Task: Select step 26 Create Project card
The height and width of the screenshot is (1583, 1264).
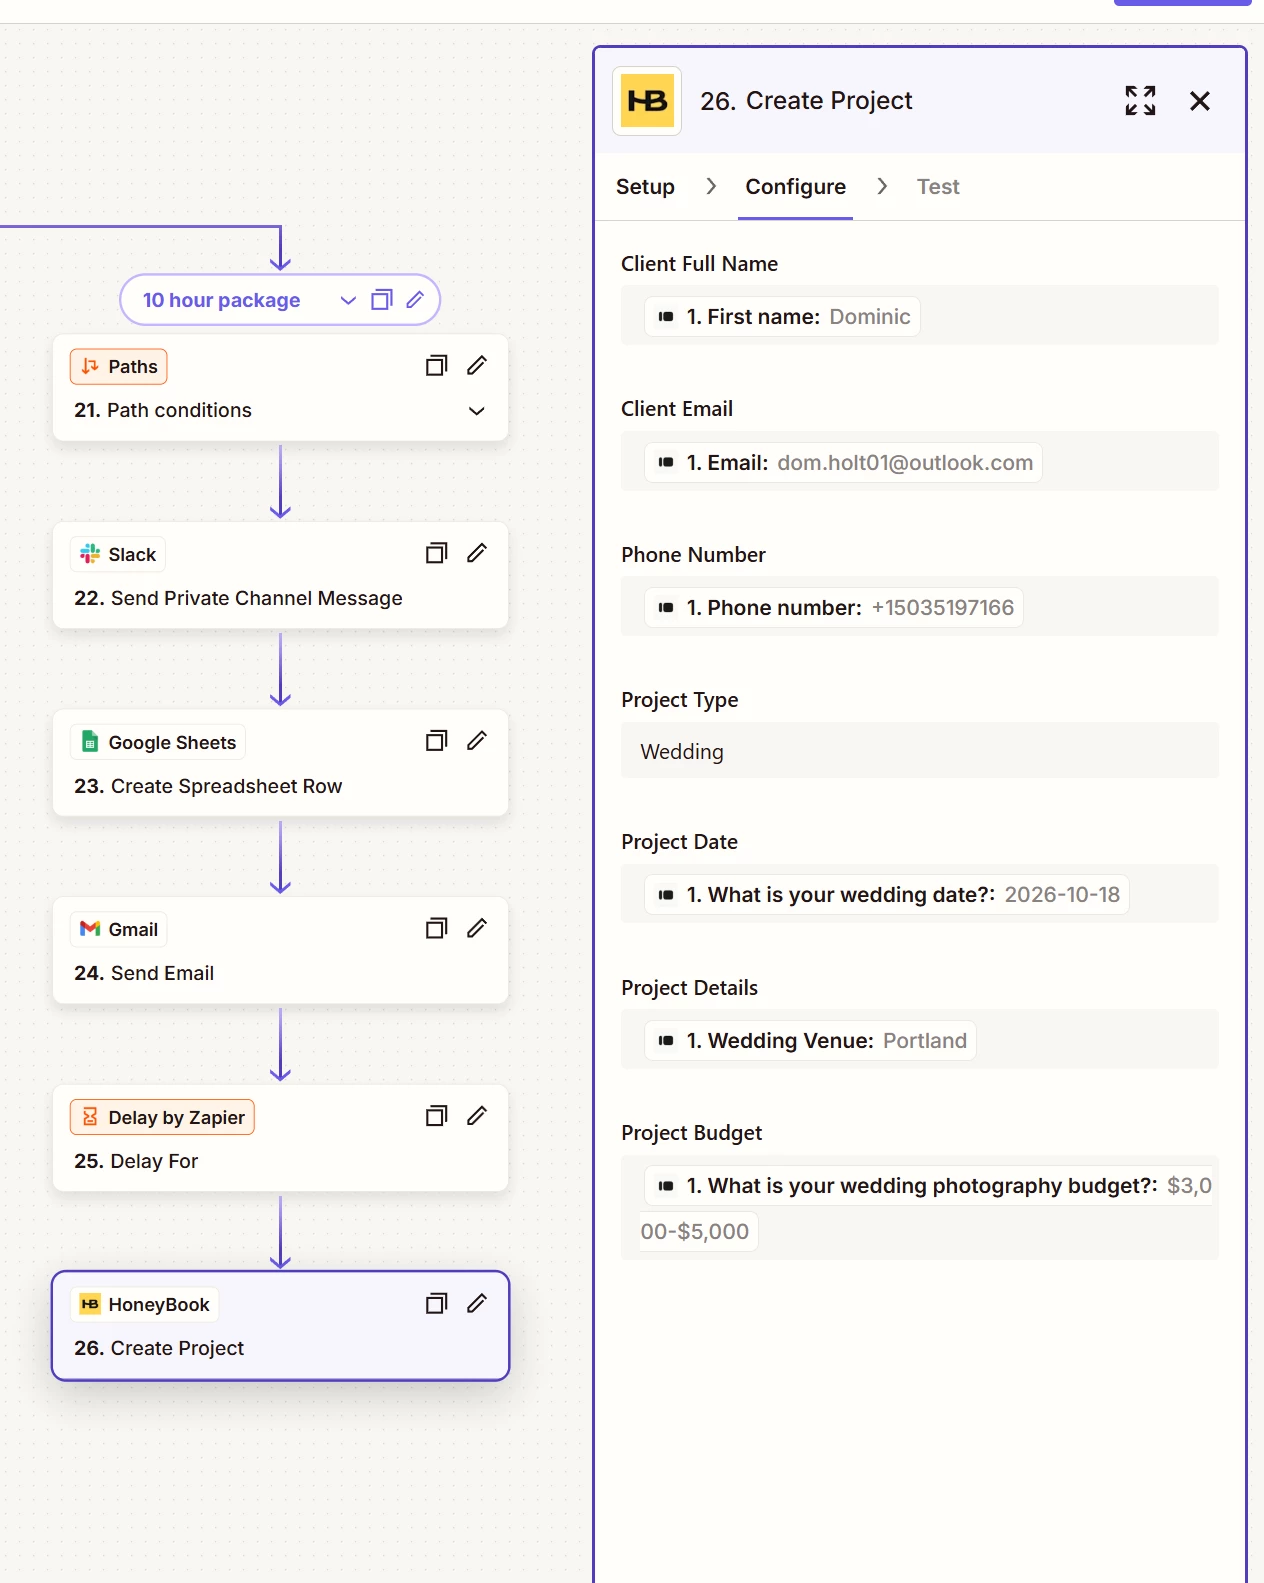Action: coord(280,1326)
